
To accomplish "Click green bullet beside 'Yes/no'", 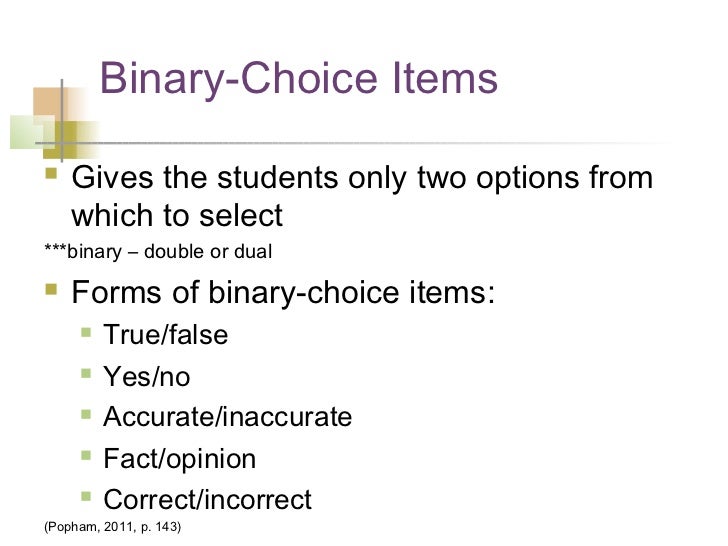I will 86,373.
